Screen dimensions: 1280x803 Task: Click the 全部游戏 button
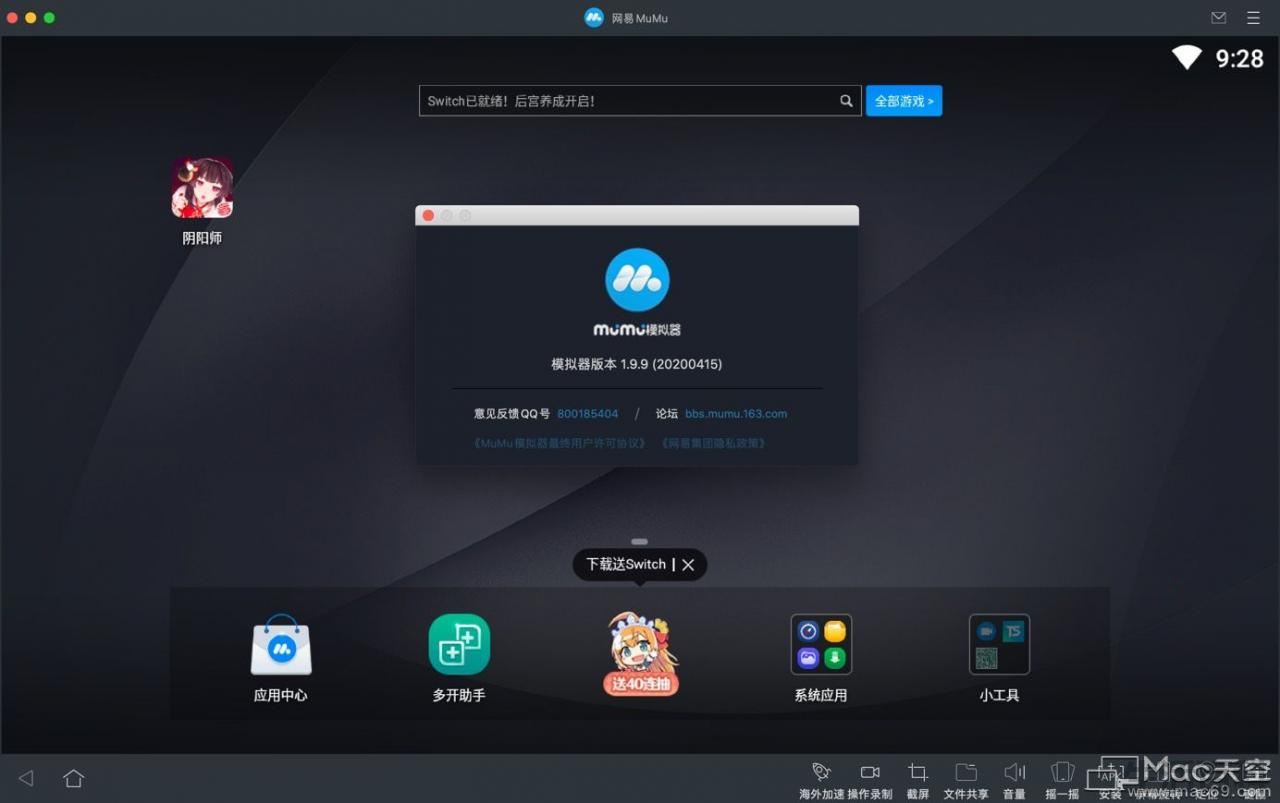[x=904, y=101]
